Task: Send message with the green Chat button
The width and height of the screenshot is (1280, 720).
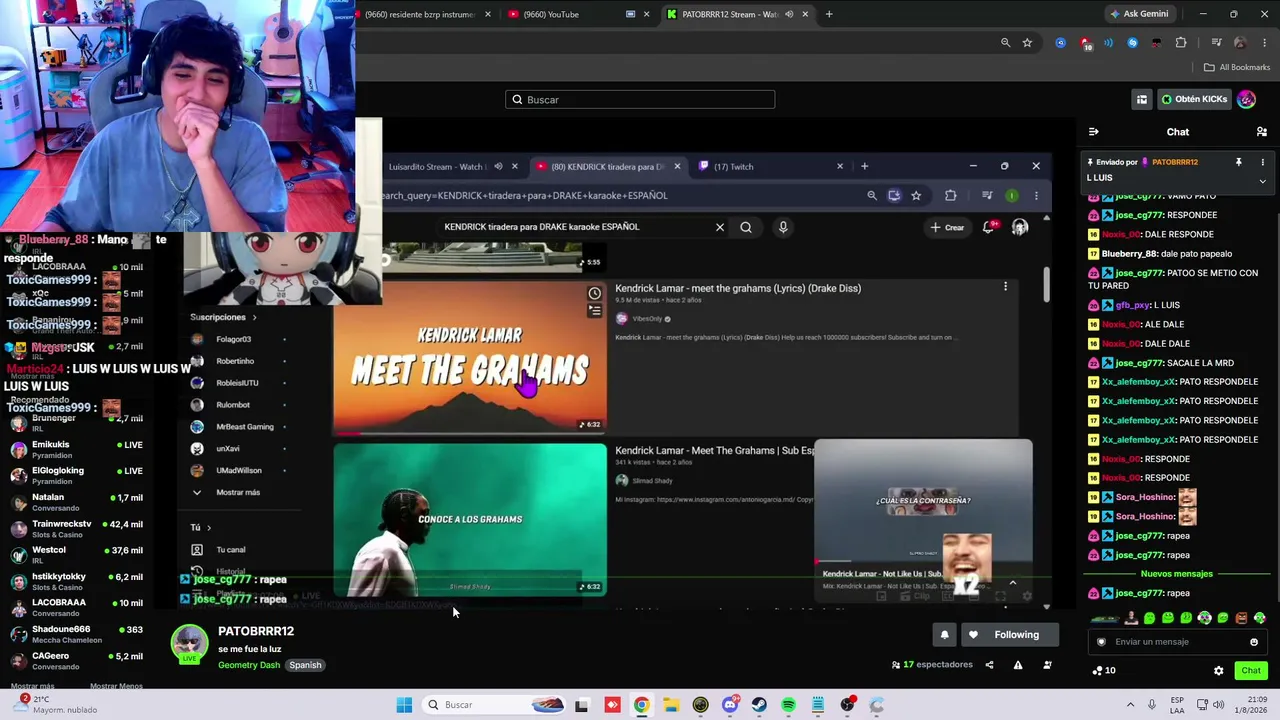Action: [1251, 671]
